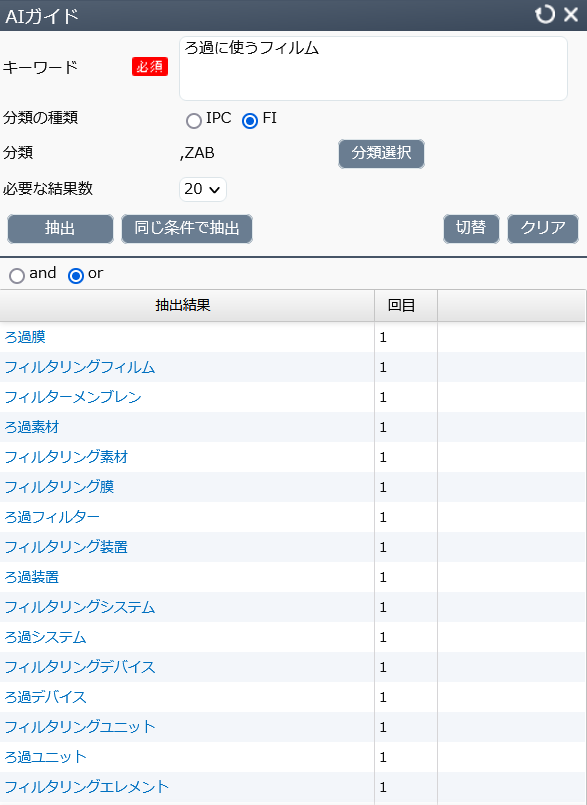Click the refresh icon in AIガイド header
The image size is (587, 805).
pyautogui.click(x=544, y=14)
